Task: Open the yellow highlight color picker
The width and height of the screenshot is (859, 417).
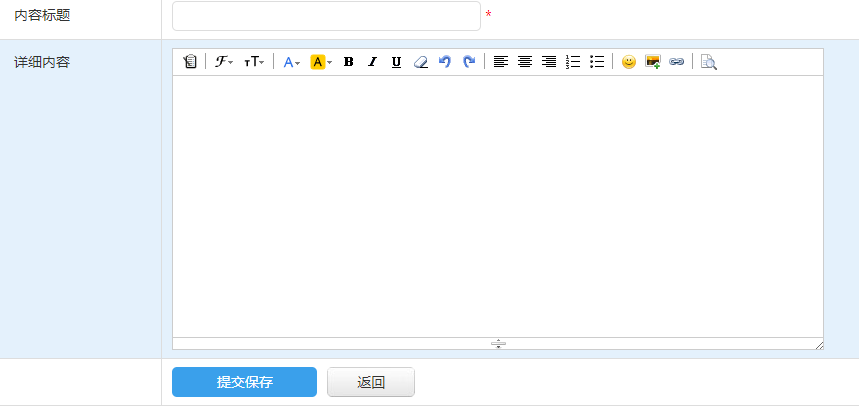Action: click(321, 62)
